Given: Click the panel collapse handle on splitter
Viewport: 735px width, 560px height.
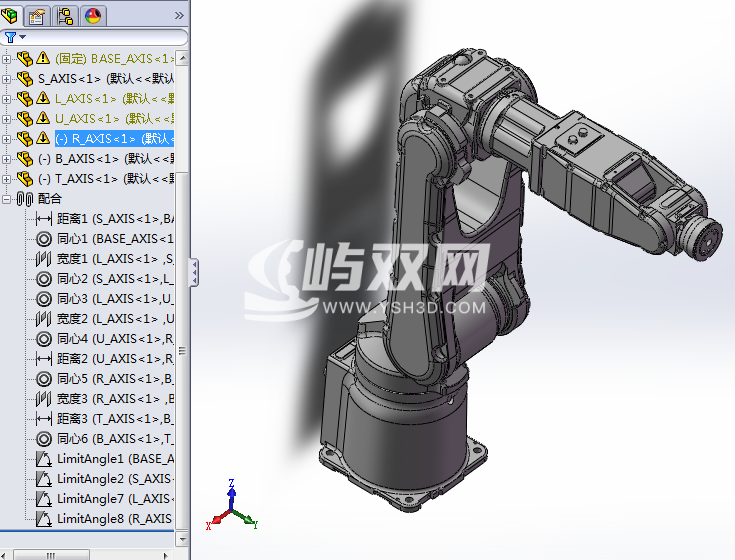Looking at the screenshot, I should (194, 273).
